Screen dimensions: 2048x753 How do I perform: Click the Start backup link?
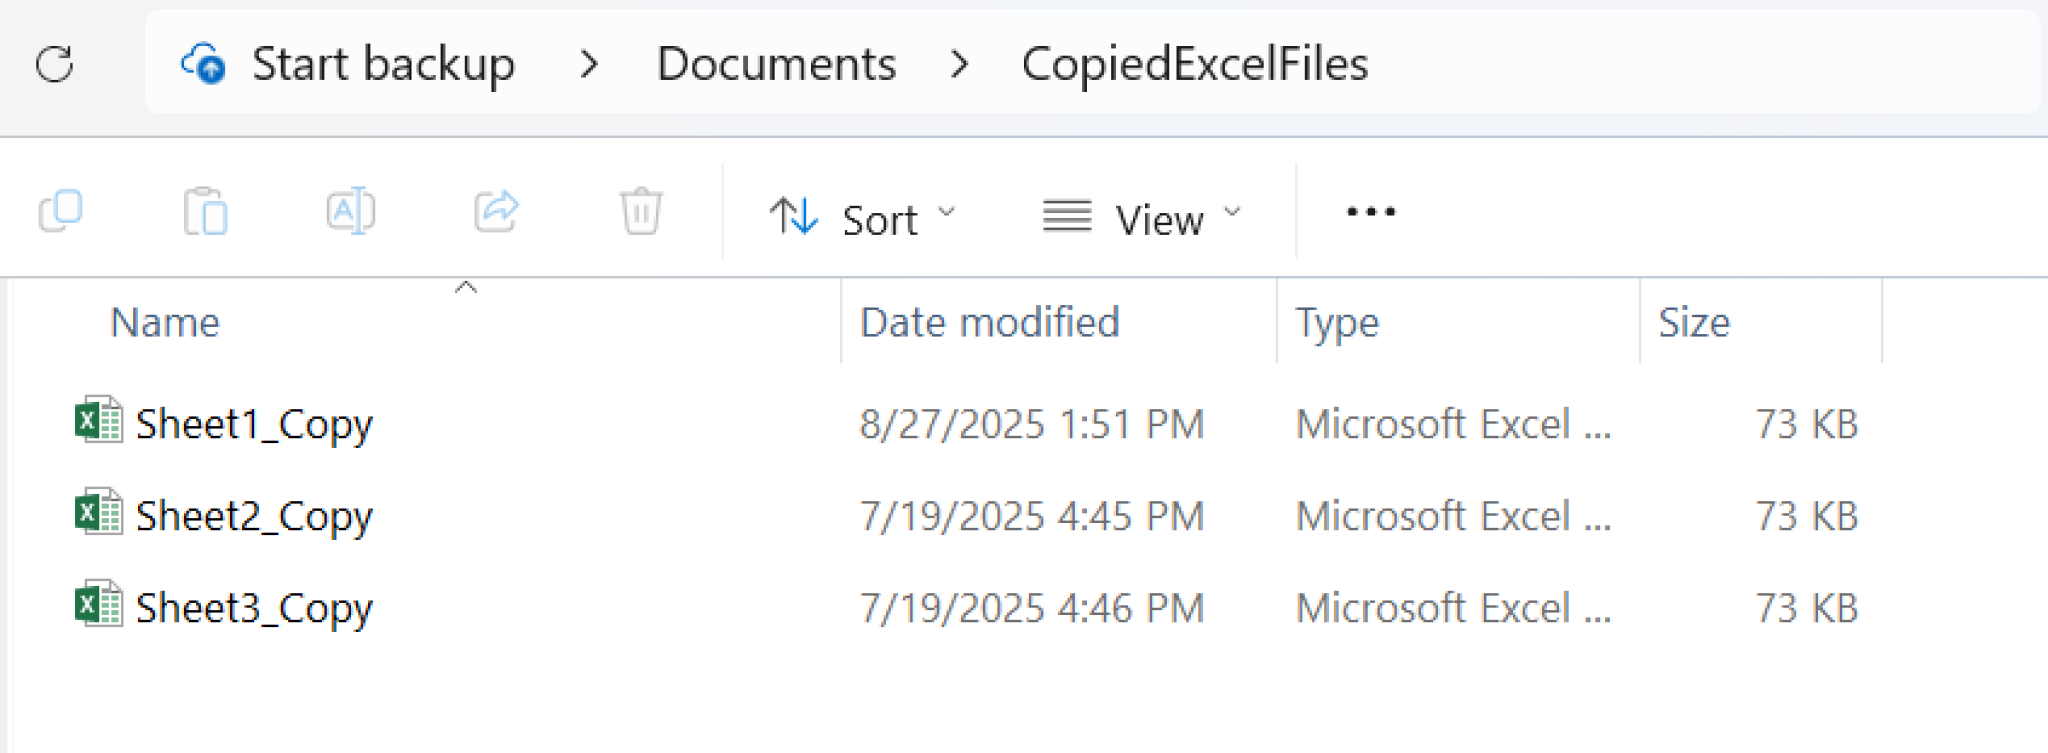[384, 63]
